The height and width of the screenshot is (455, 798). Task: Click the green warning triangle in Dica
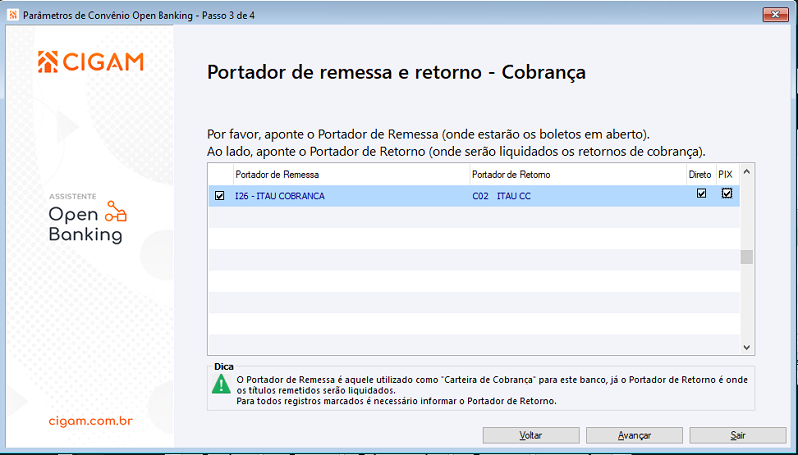pyautogui.click(x=221, y=384)
